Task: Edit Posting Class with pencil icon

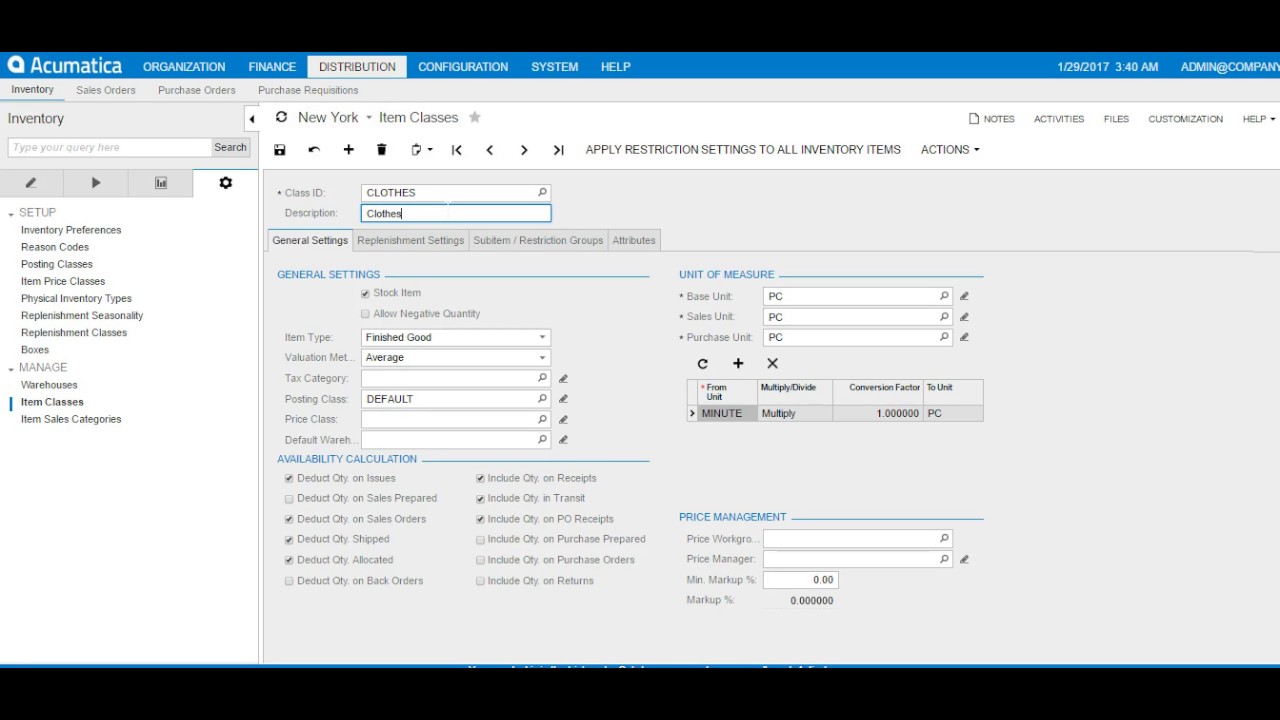Action: coord(563,399)
